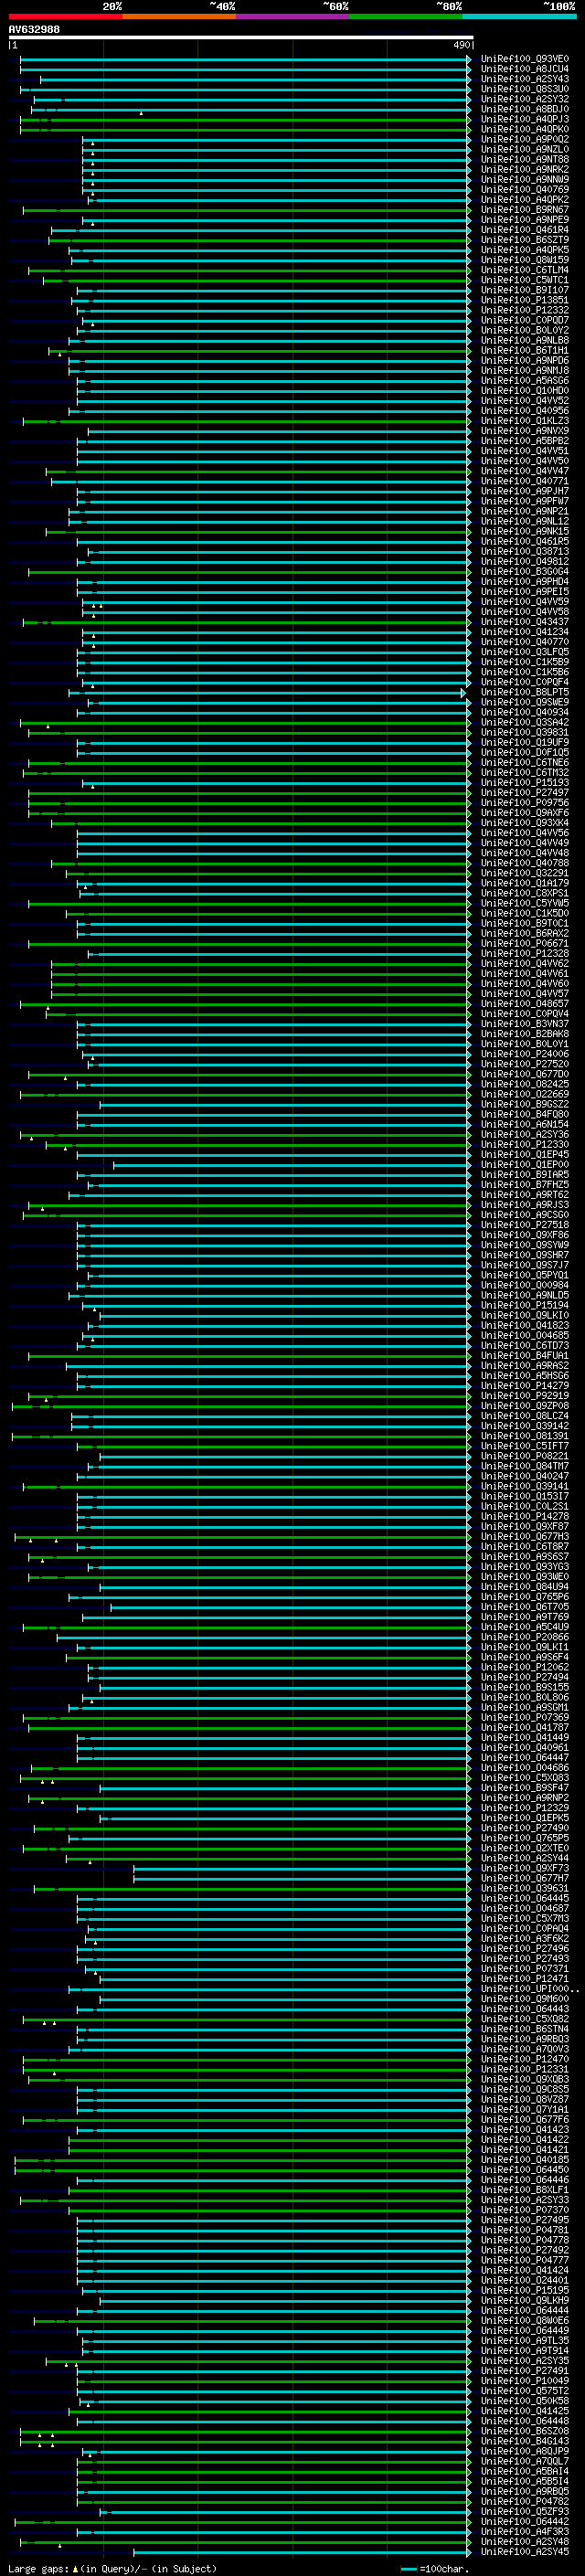The width and height of the screenshot is (585, 2576).
Task: Select the AV632988 query name
Action: 34,29
